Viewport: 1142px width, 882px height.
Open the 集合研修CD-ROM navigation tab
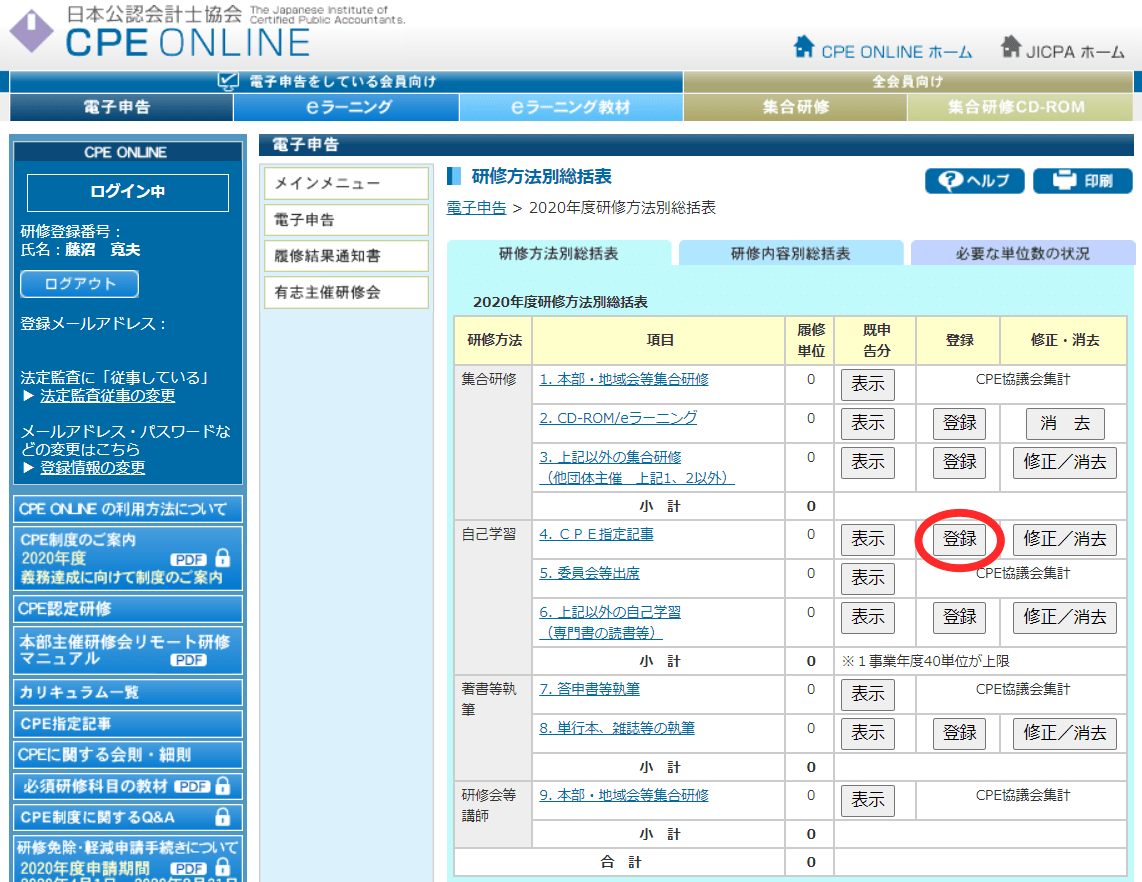point(1020,107)
